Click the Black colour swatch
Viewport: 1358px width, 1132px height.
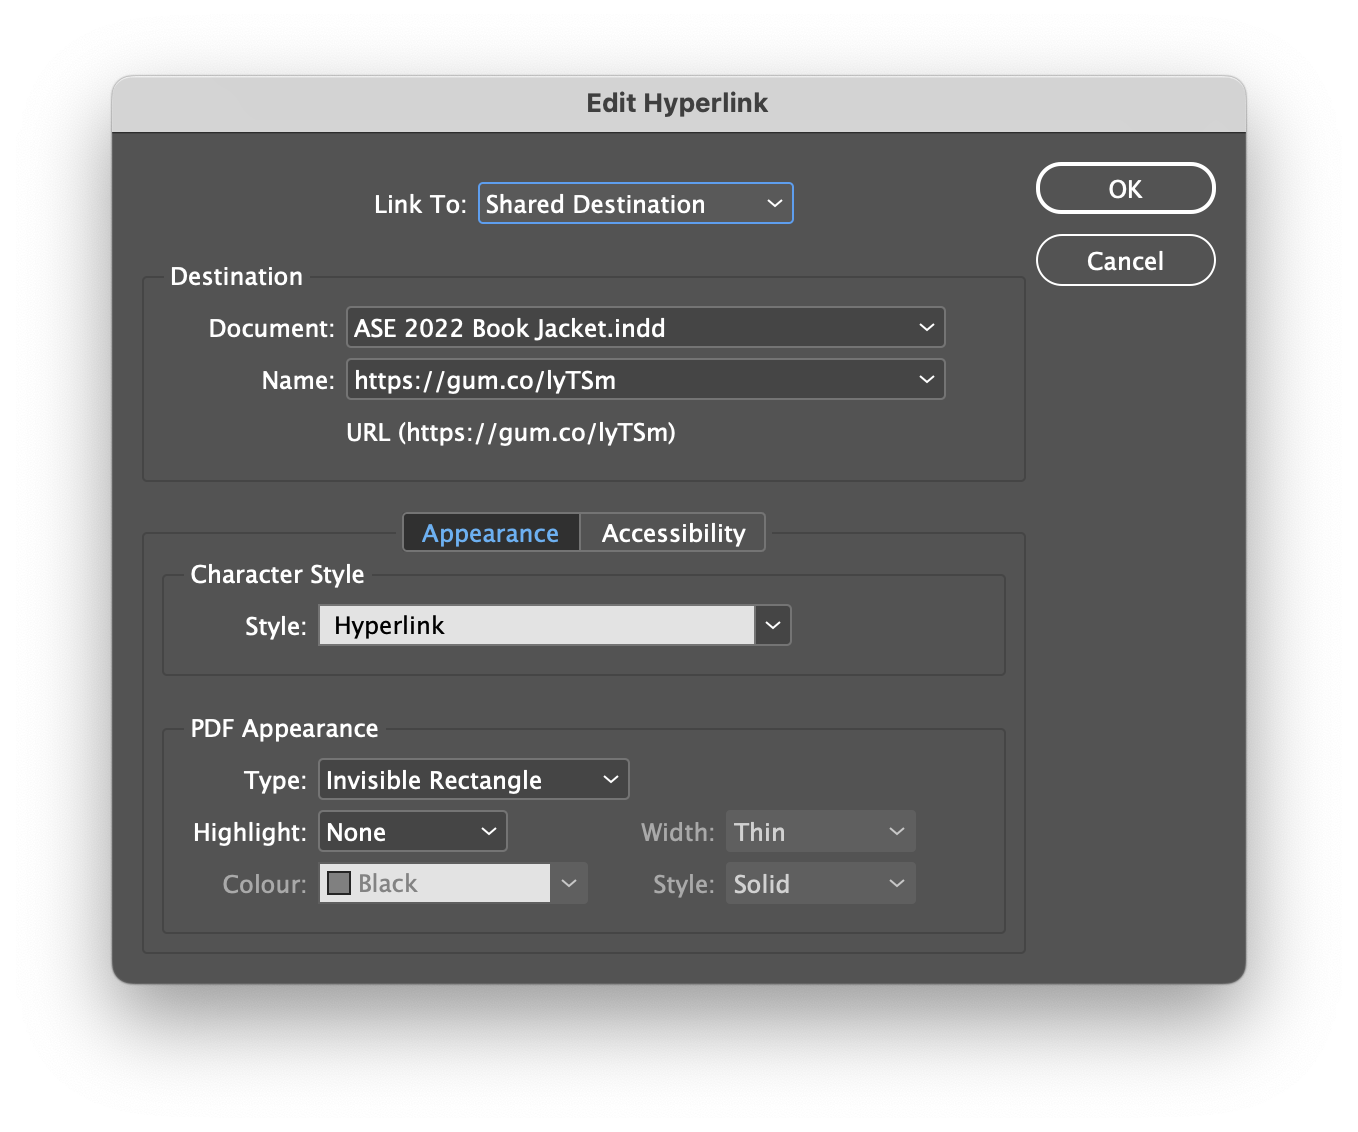pyautogui.click(x=339, y=883)
